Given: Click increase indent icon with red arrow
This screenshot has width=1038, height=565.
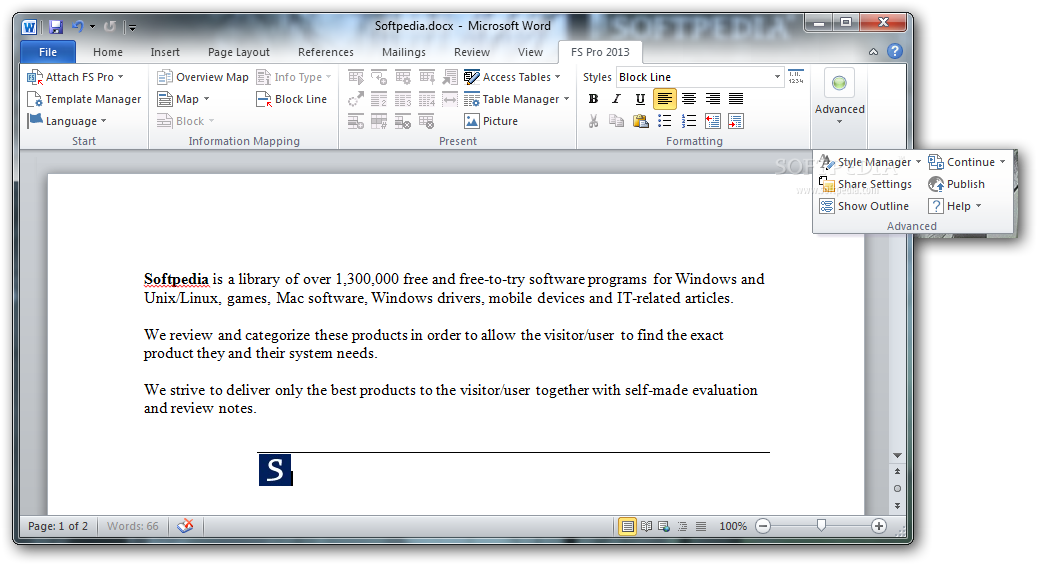Looking at the screenshot, I should click(735, 121).
